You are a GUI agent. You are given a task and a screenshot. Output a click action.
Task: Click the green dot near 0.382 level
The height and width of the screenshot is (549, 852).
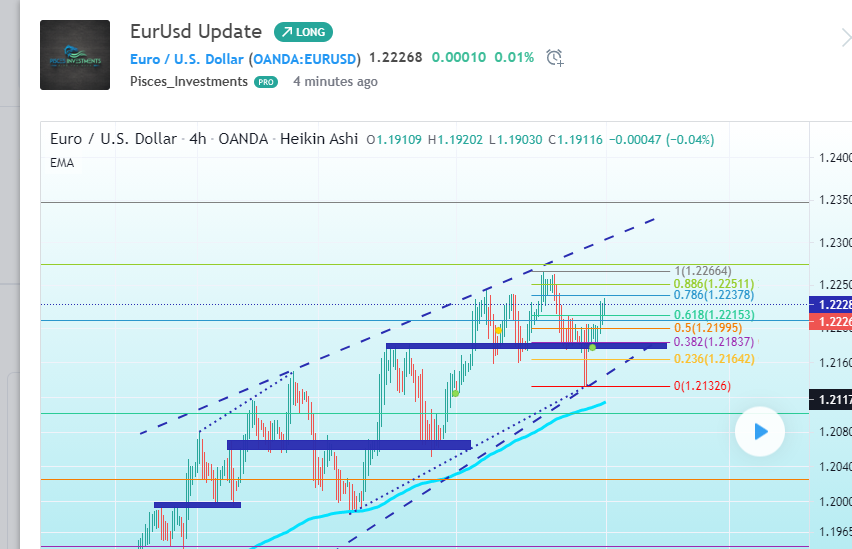pos(592,348)
